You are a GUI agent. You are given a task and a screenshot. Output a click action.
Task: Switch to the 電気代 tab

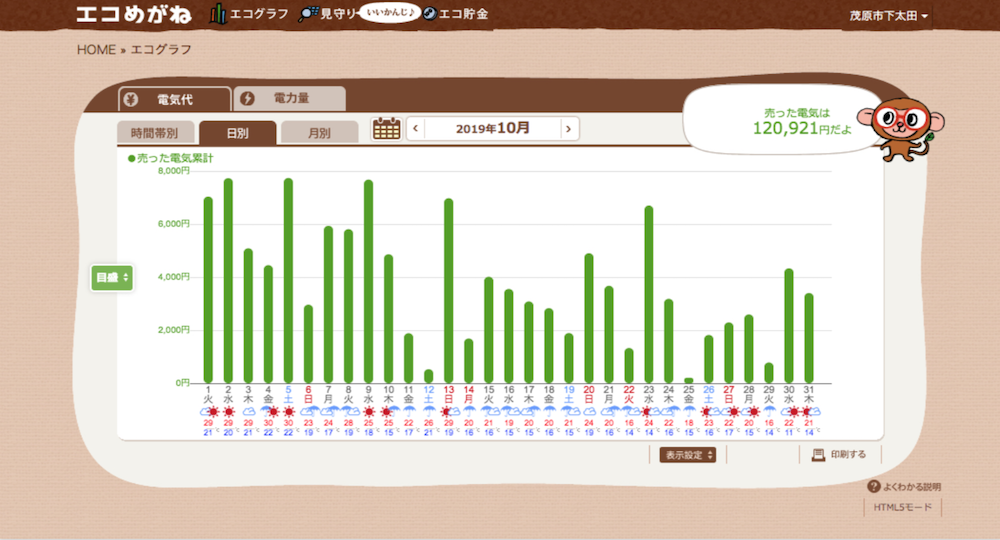click(175, 99)
